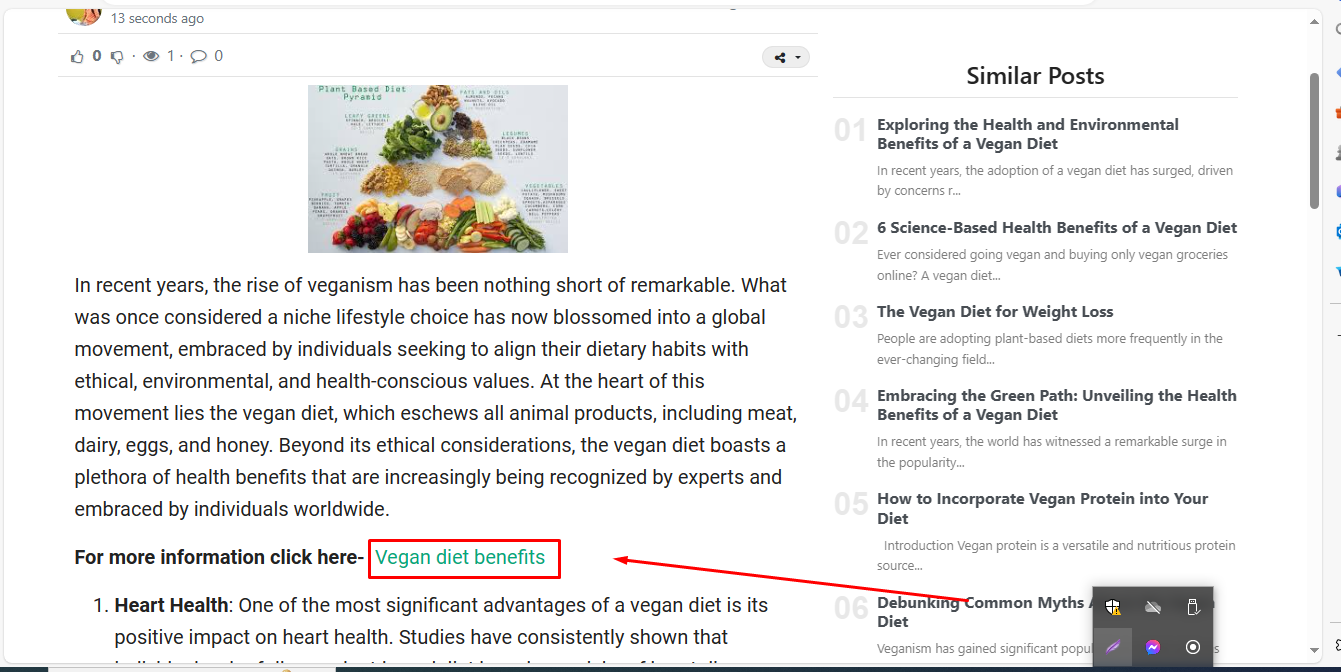The height and width of the screenshot is (672, 1341).
Task: Open the Vegan diet benefits link
Action: (x=460, y=558)
